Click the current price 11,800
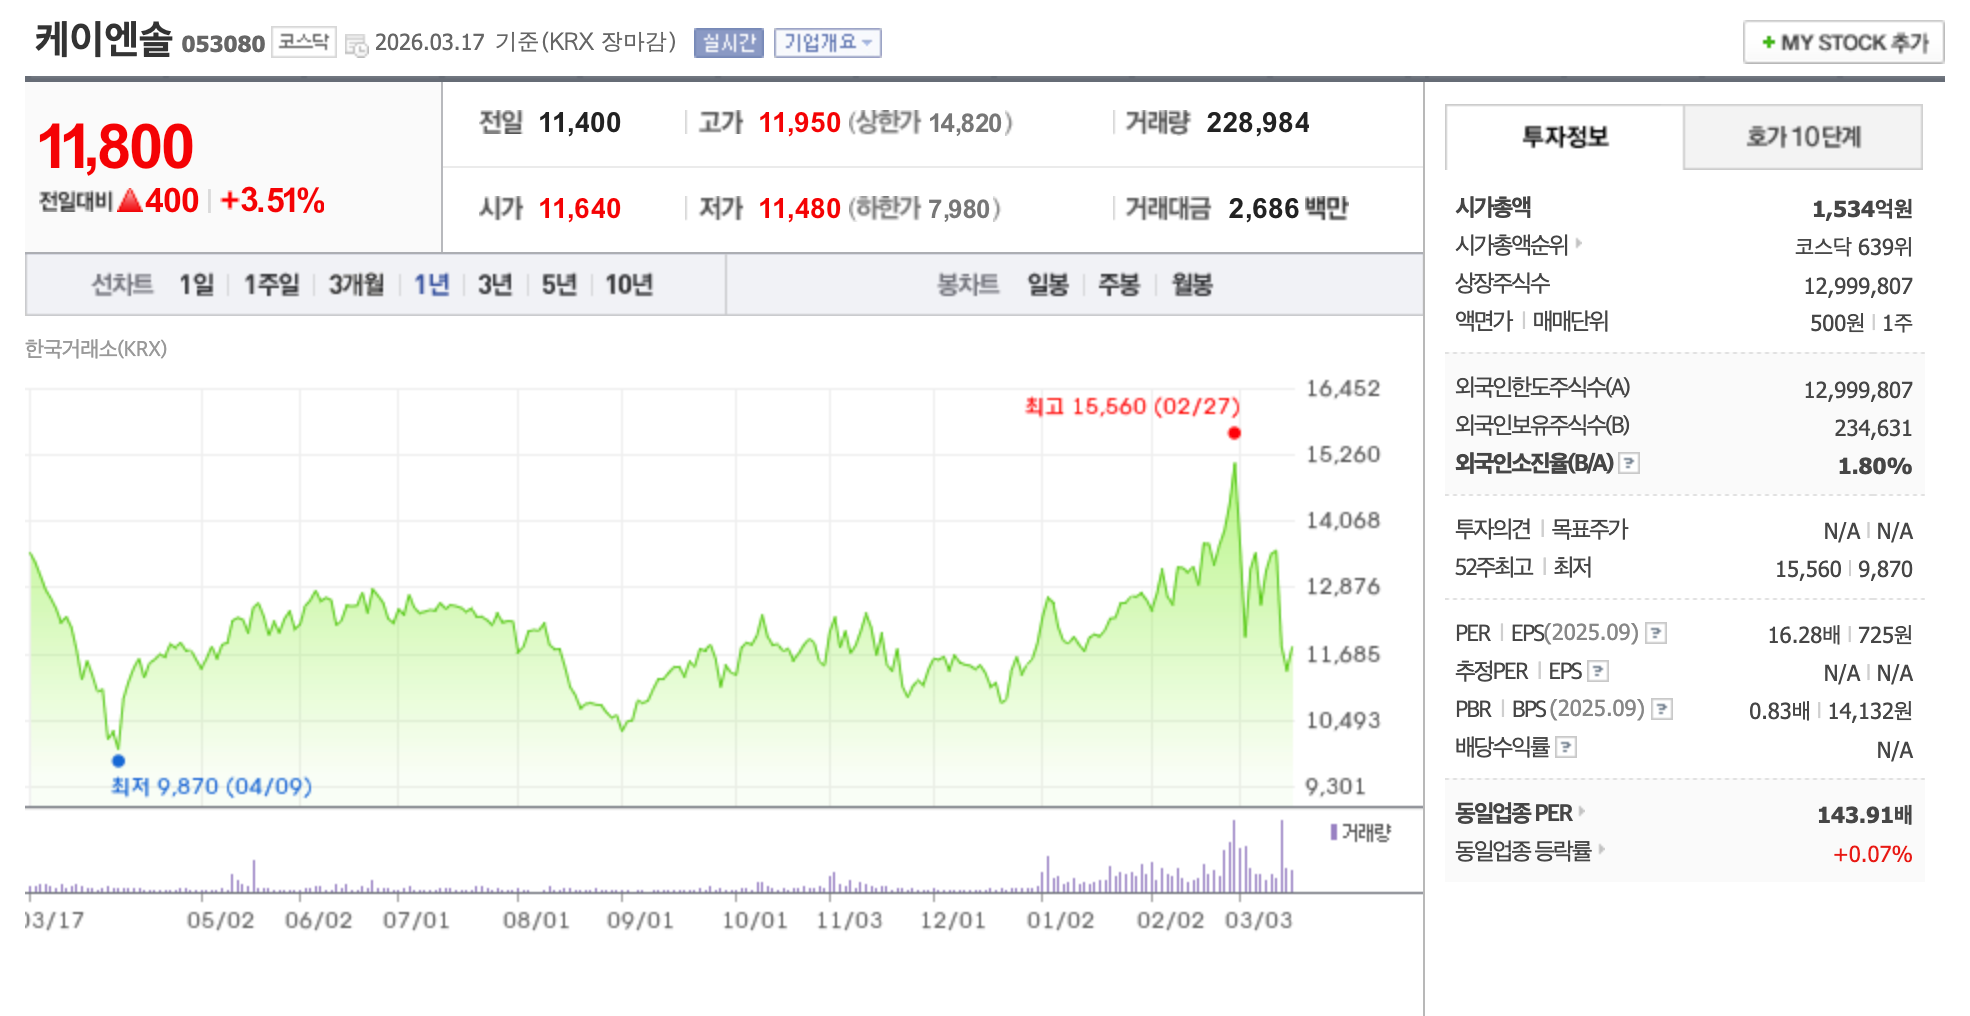Image resolution: width=1970 pixels, height=1016 pixels. (x=115, y=147)
